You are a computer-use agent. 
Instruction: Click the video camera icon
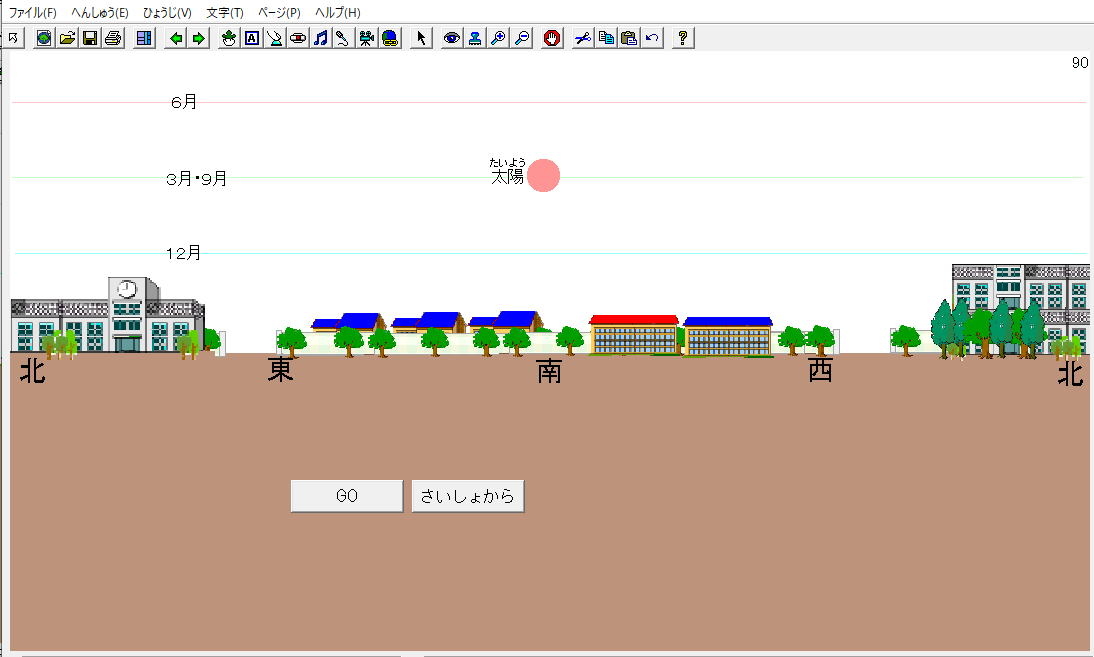366,38
